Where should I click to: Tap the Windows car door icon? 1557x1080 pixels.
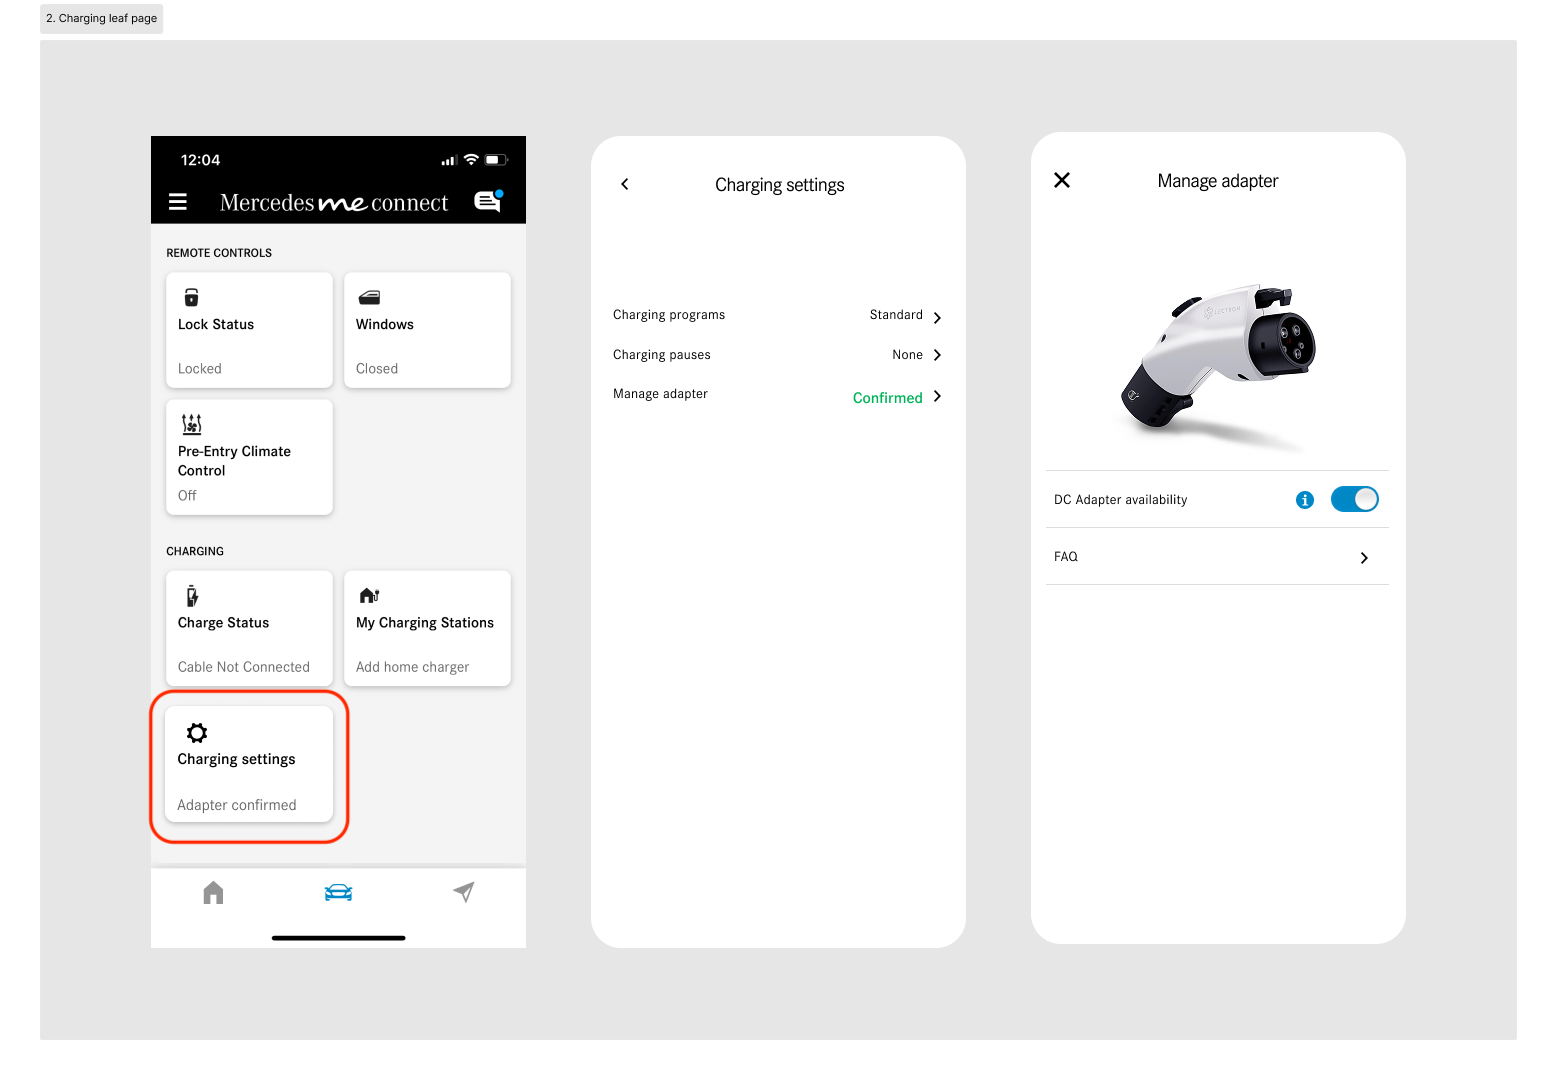click(x=369, y=297)
